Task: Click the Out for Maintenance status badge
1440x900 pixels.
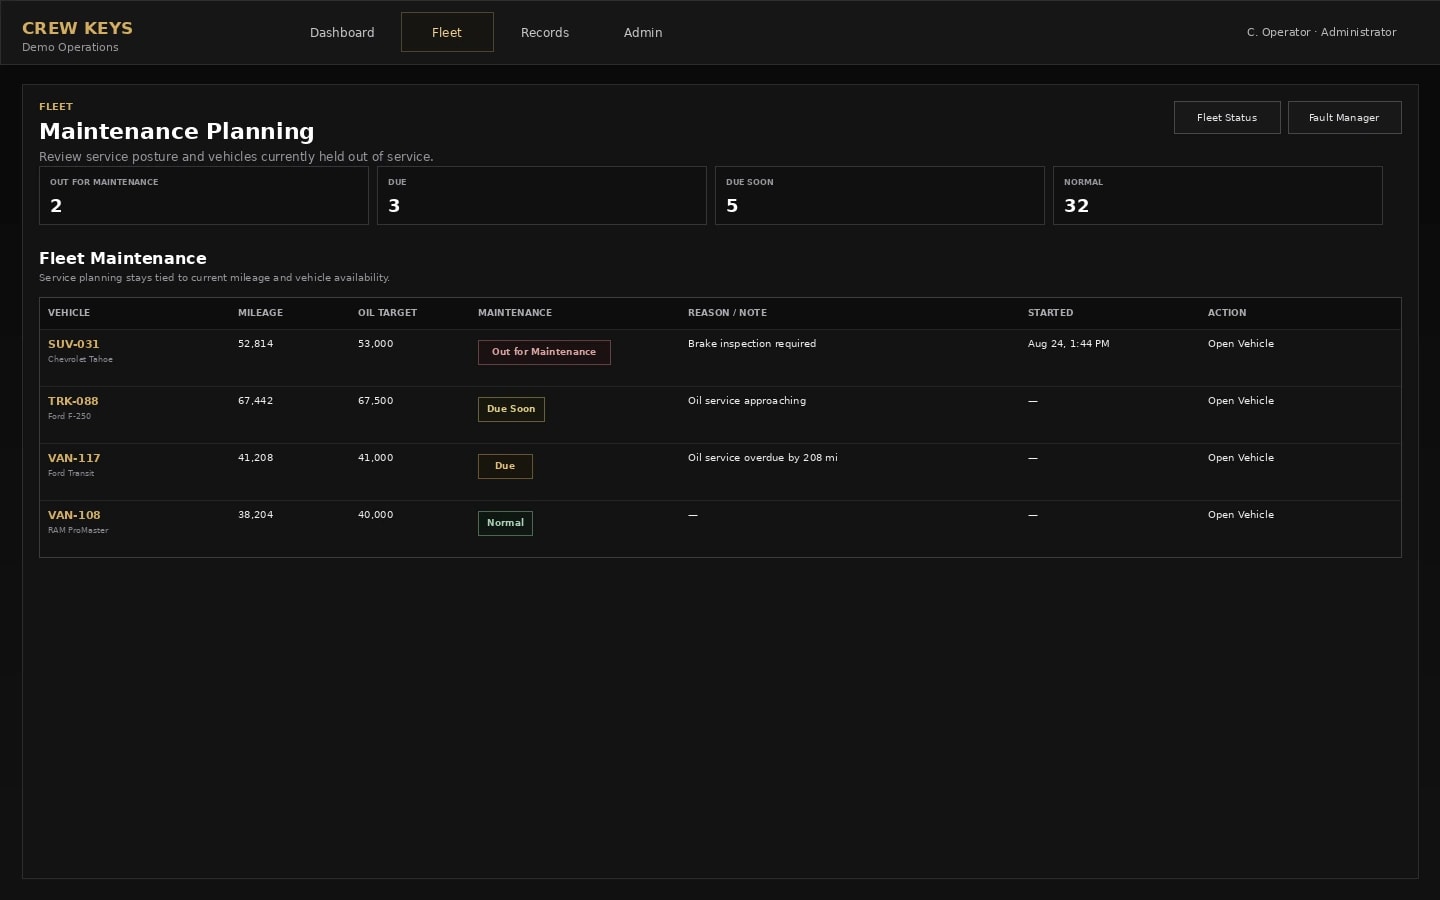Action: (544, 352)
